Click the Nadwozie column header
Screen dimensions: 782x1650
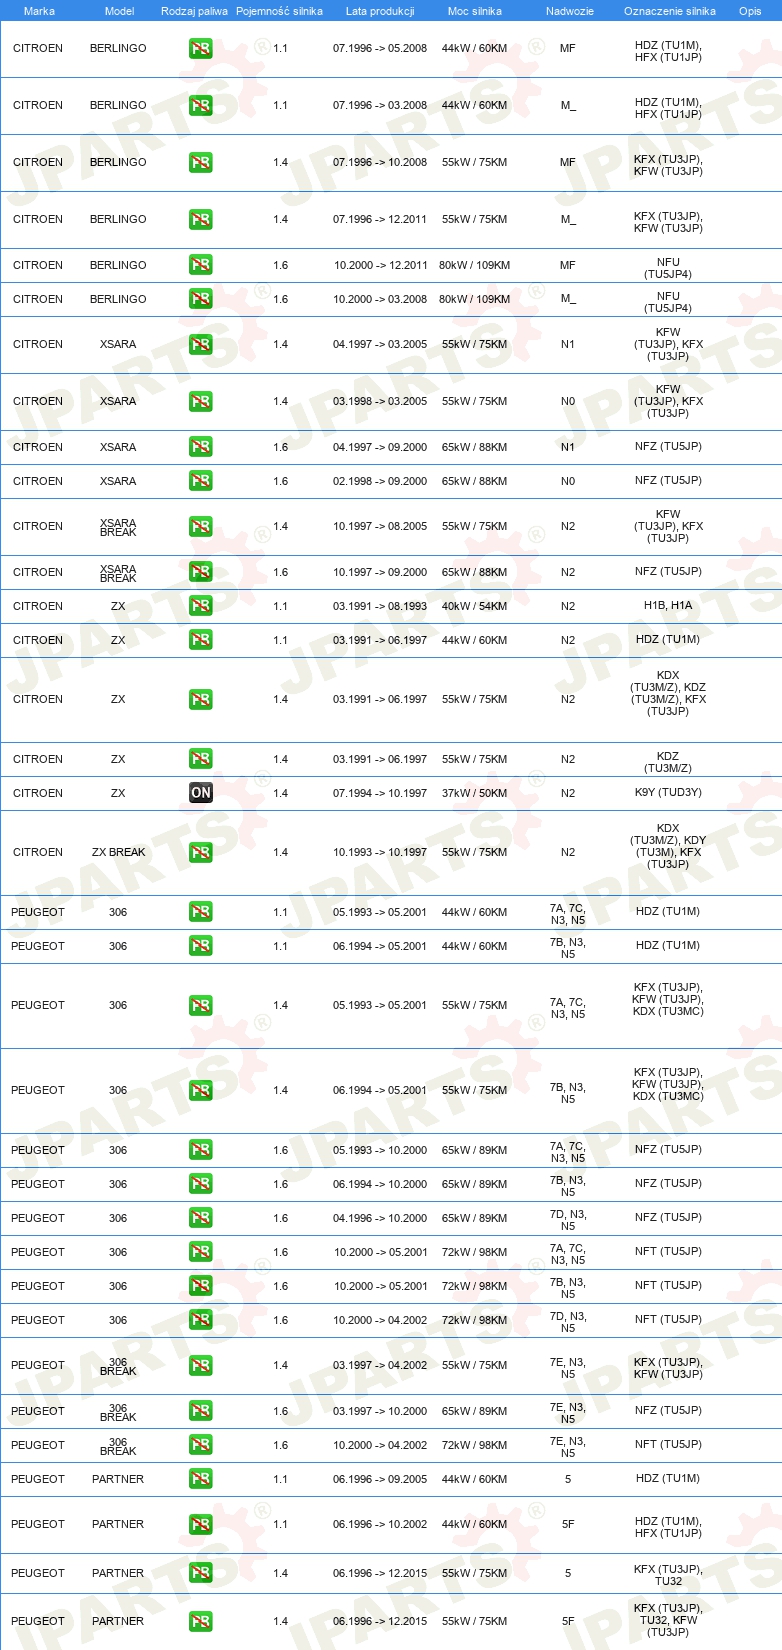[x=570, y=11]
